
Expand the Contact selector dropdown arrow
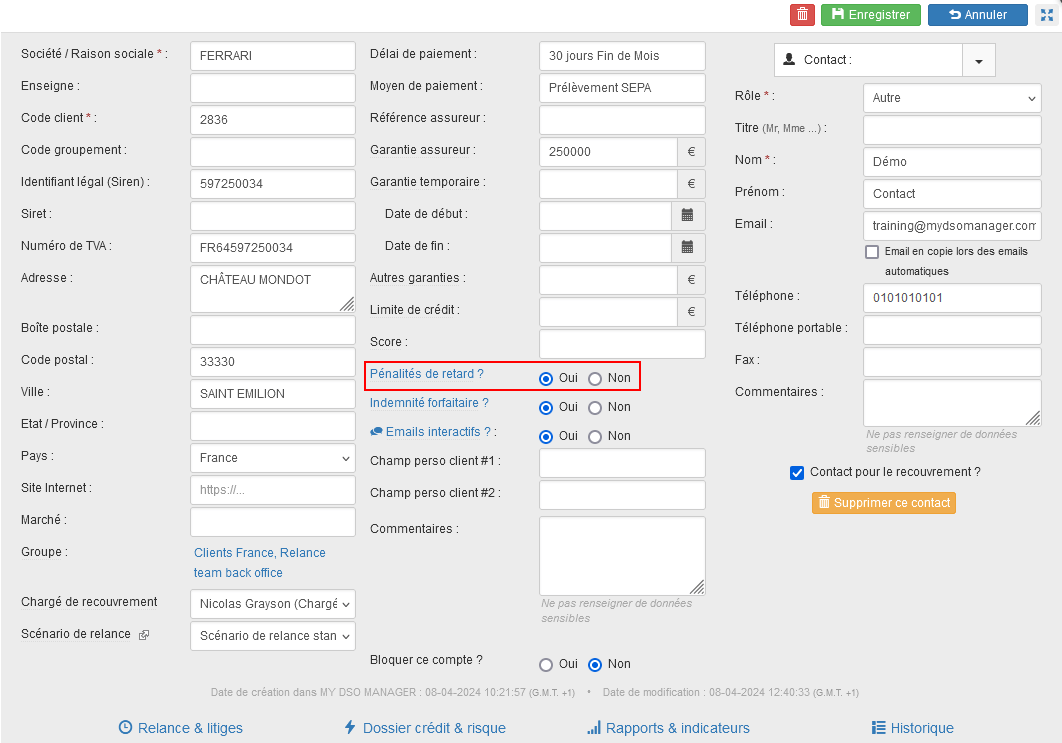tap(978, 59)
